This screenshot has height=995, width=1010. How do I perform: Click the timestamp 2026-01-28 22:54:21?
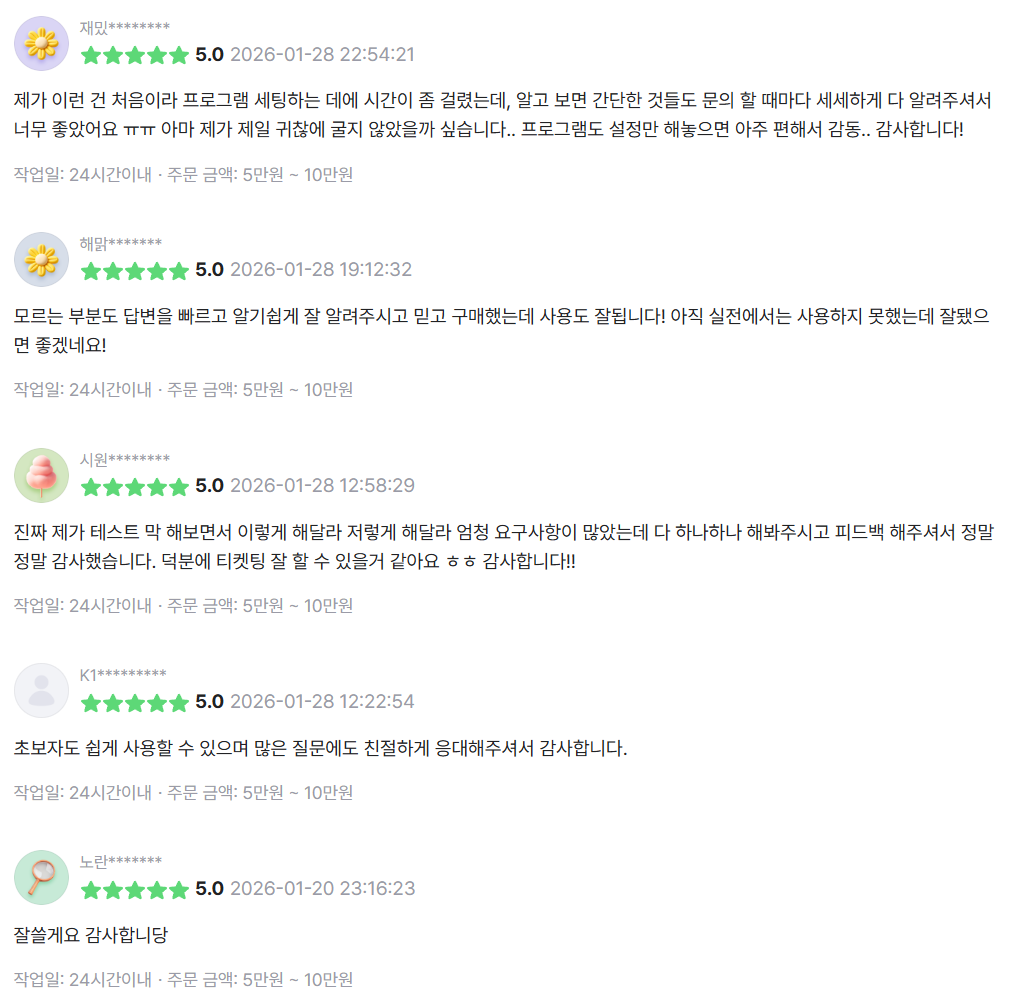point(322,55)
